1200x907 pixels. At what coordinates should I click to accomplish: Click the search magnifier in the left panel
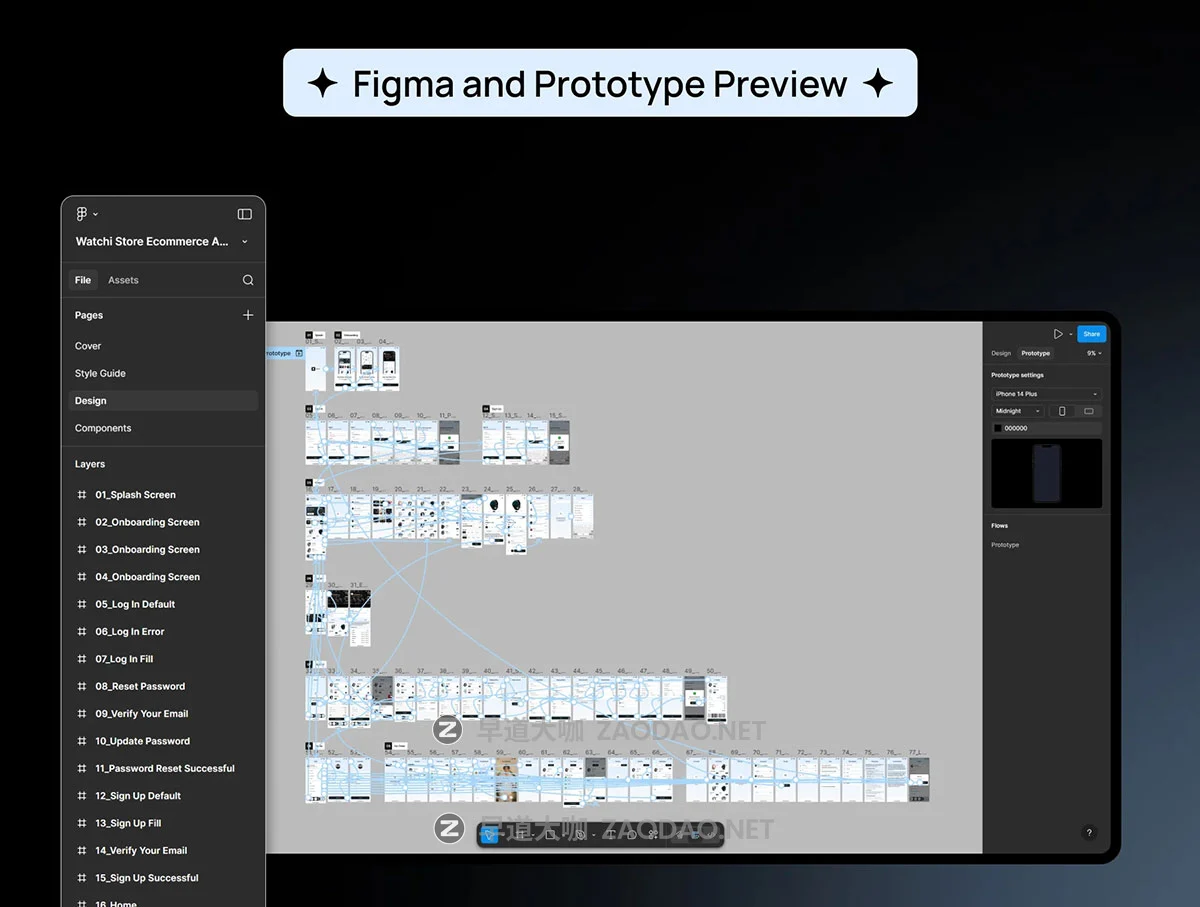[x=248, y=280]
